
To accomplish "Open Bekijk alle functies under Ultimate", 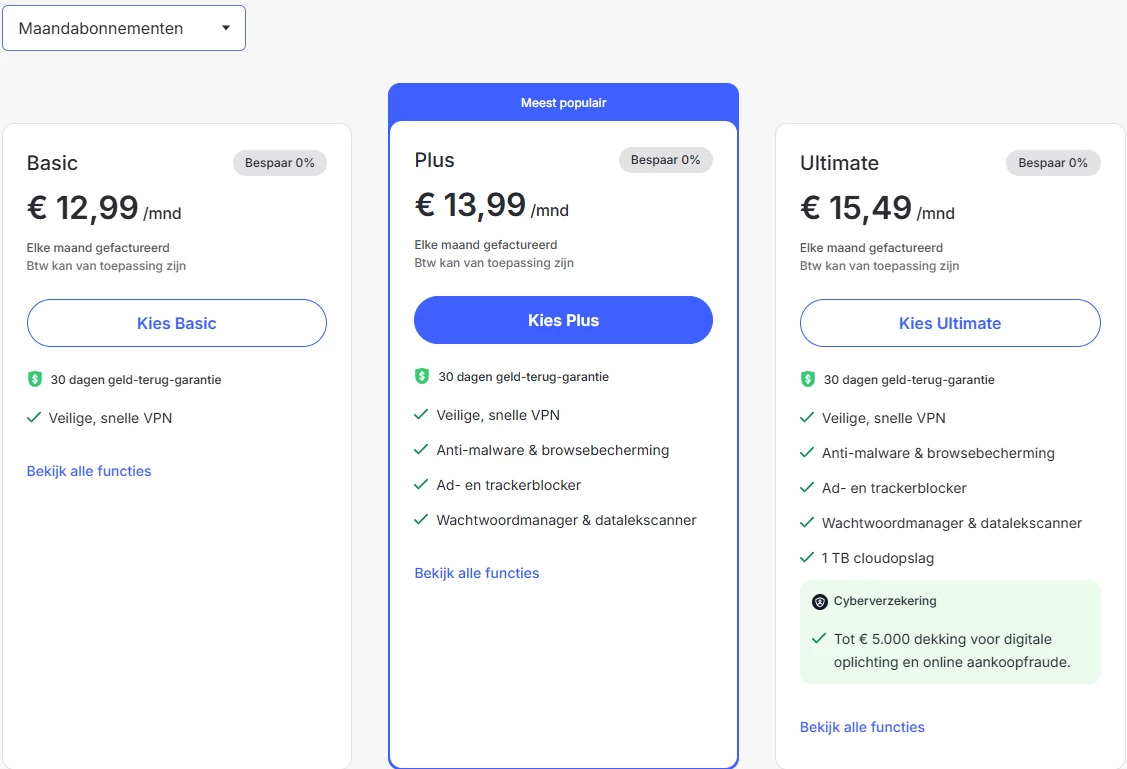I will pos(862,727).
